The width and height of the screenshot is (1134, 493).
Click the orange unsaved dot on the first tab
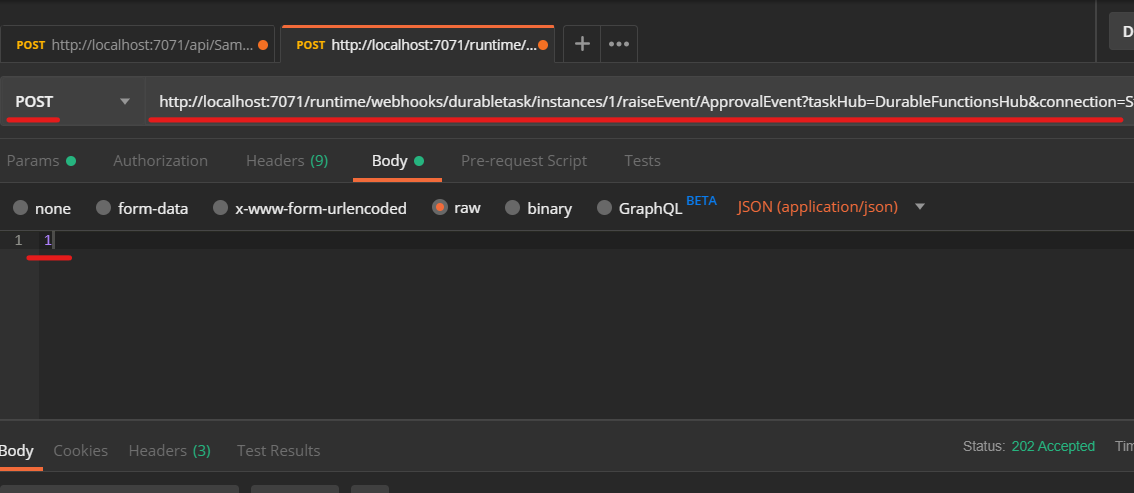(x=263, y=45)
